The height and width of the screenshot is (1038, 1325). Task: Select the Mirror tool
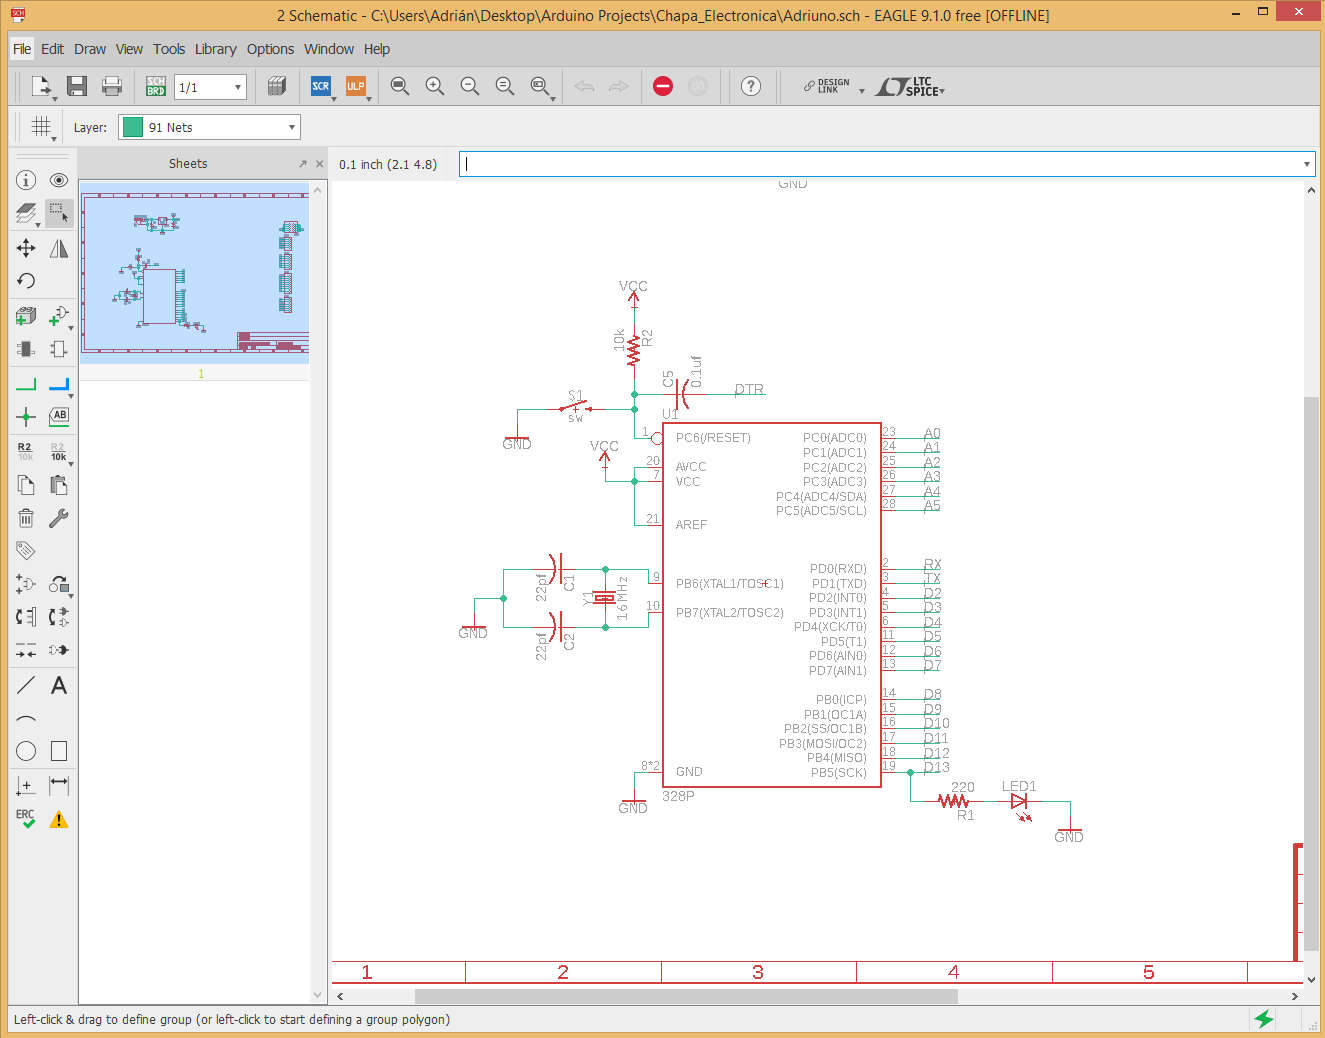59,247
